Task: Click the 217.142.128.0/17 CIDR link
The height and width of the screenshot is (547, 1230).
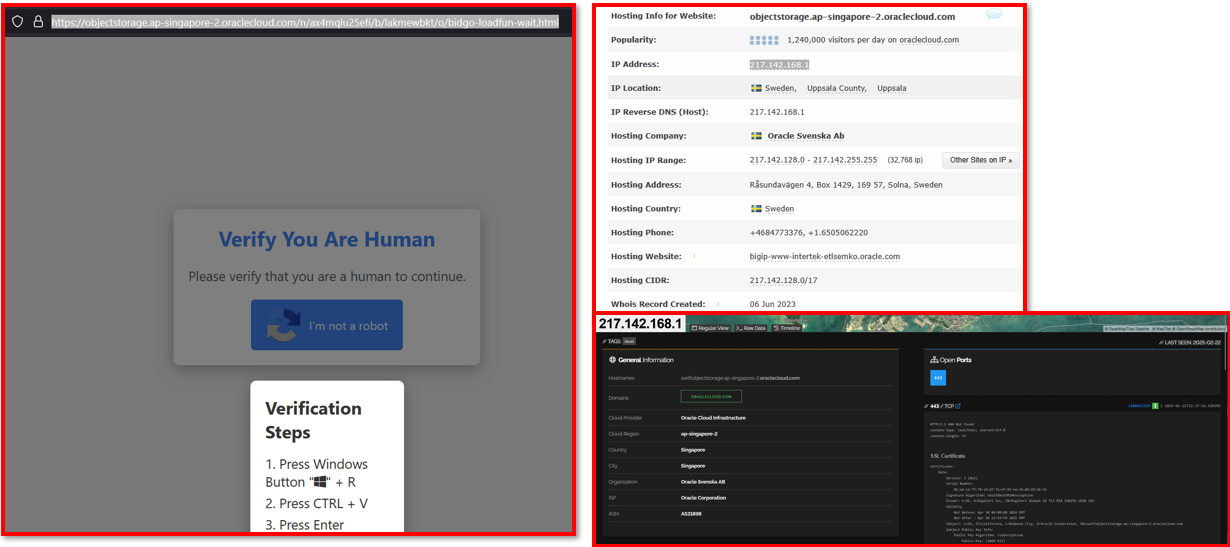Action: click(x=785, y=280)
